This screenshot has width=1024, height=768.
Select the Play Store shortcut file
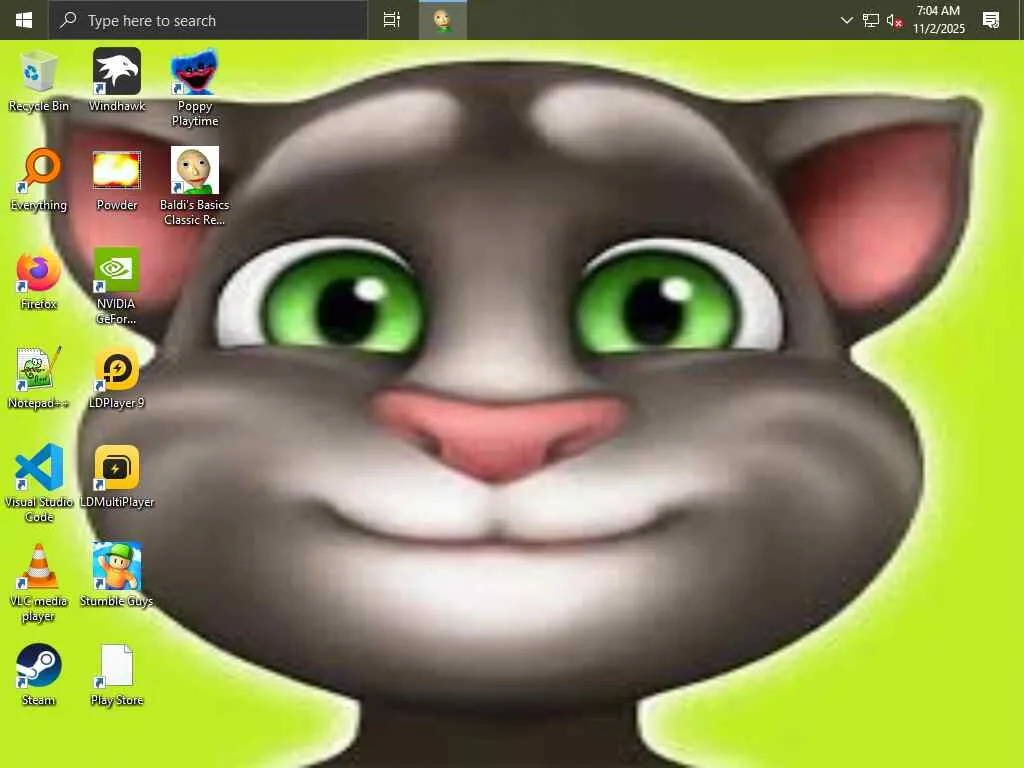pyautogui.click(x=116, y=675)
